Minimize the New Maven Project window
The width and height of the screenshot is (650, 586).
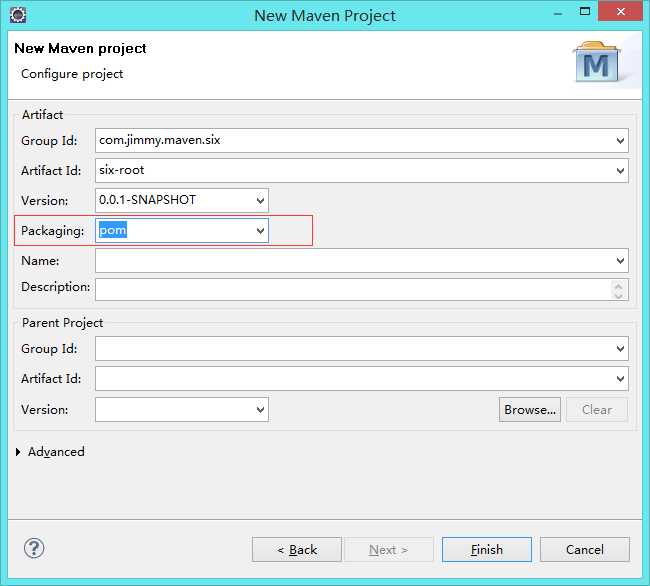(558, 13)
